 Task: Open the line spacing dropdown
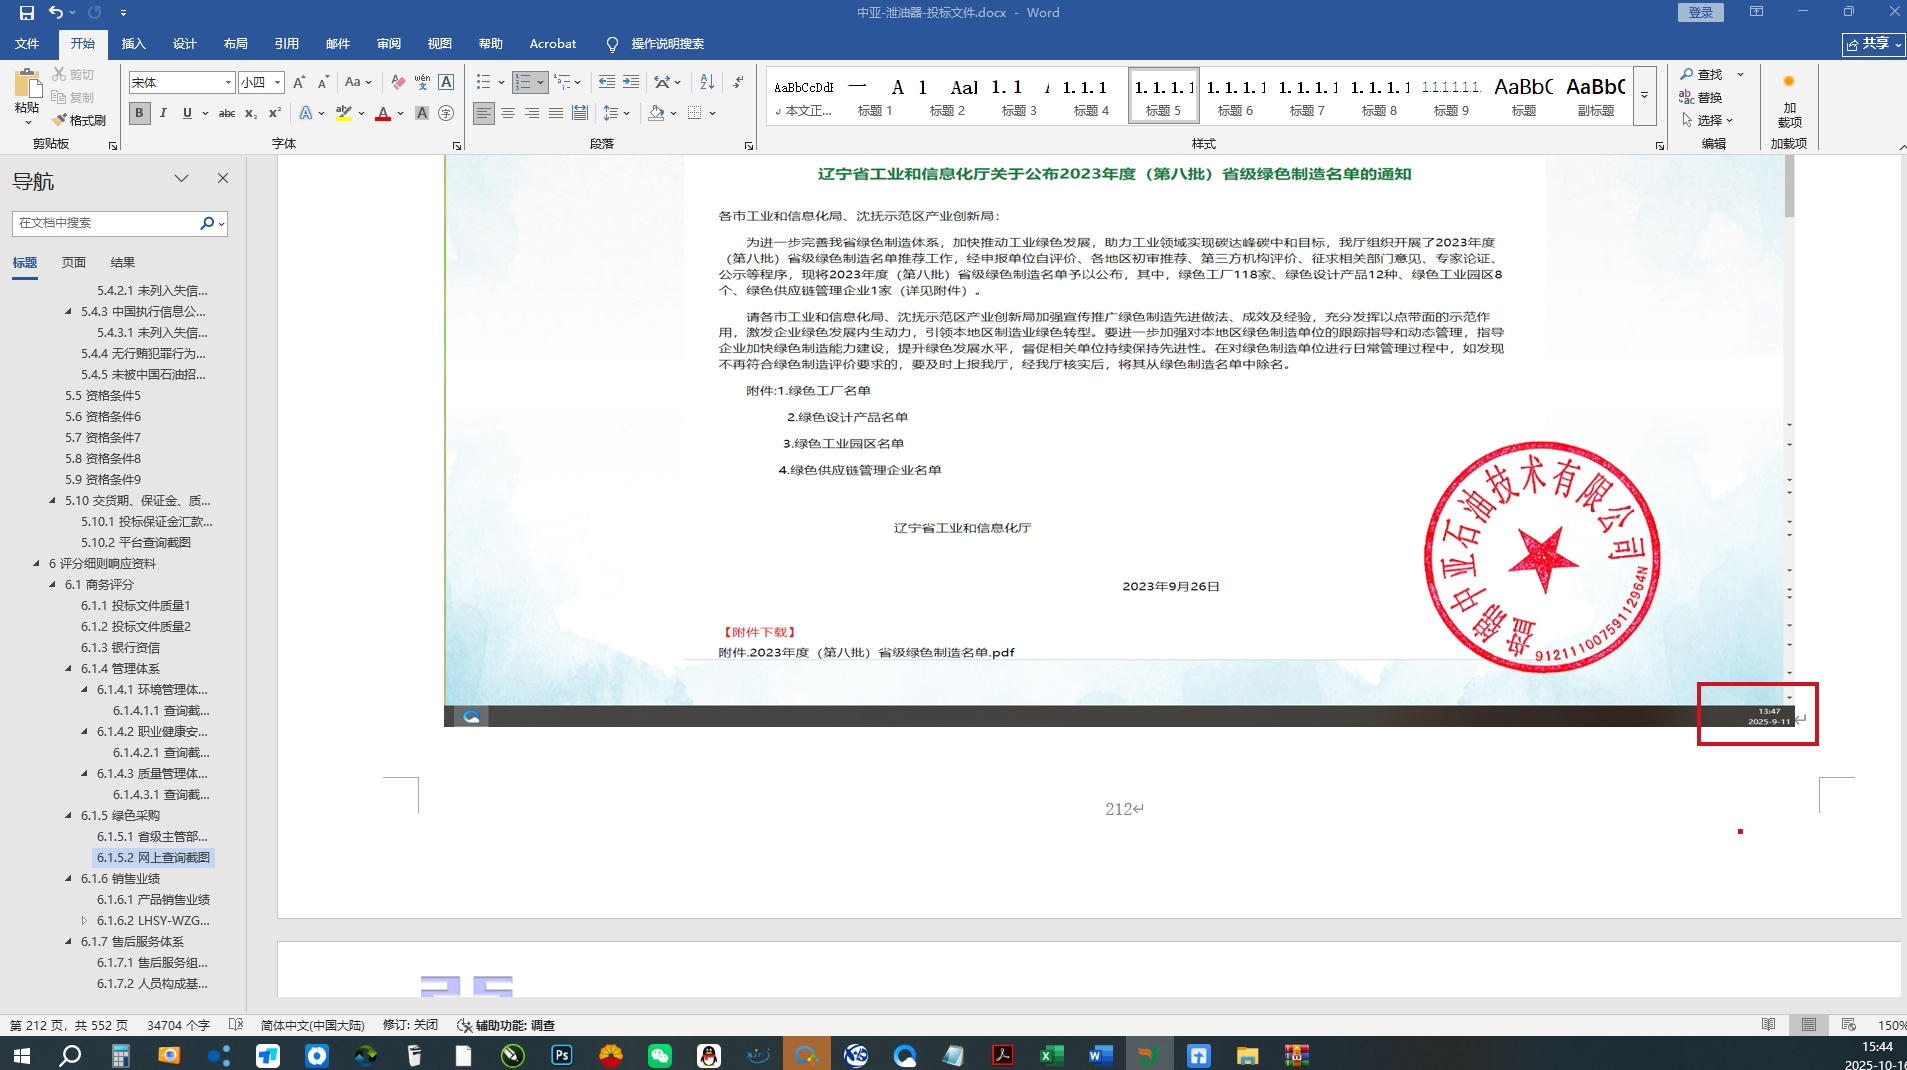point(616,113)
